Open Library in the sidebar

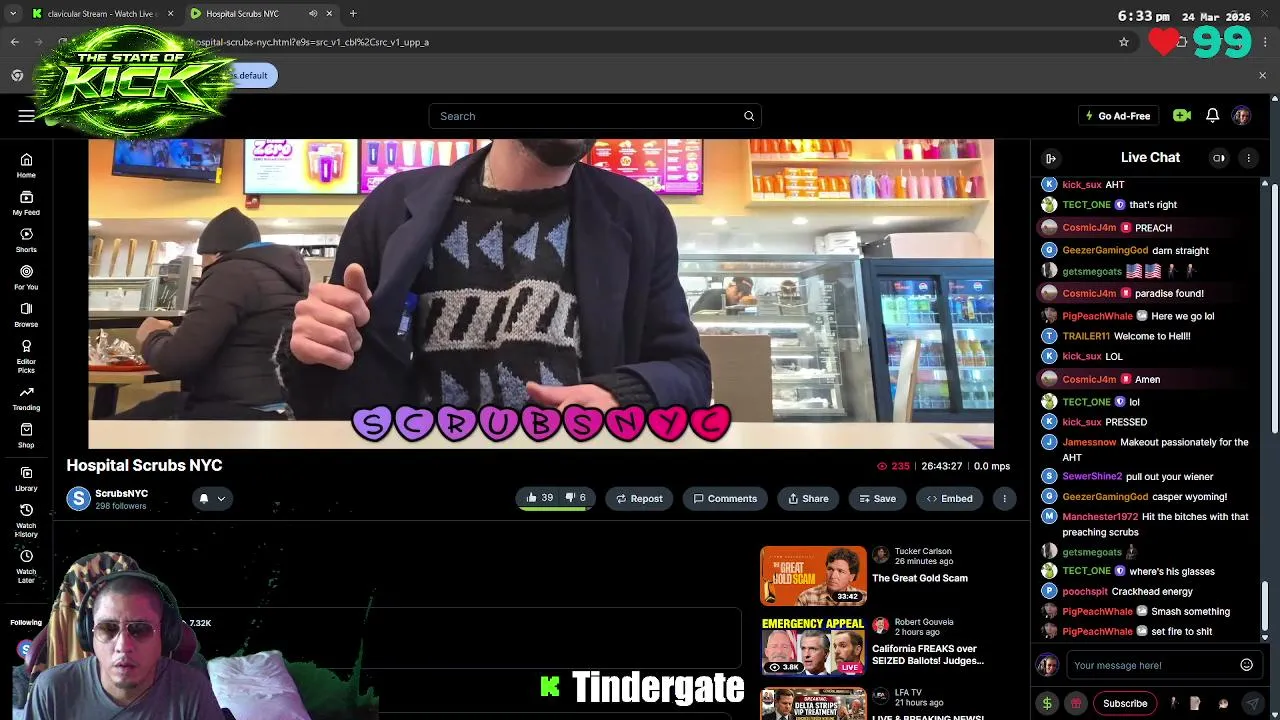(x=26, y=479)
